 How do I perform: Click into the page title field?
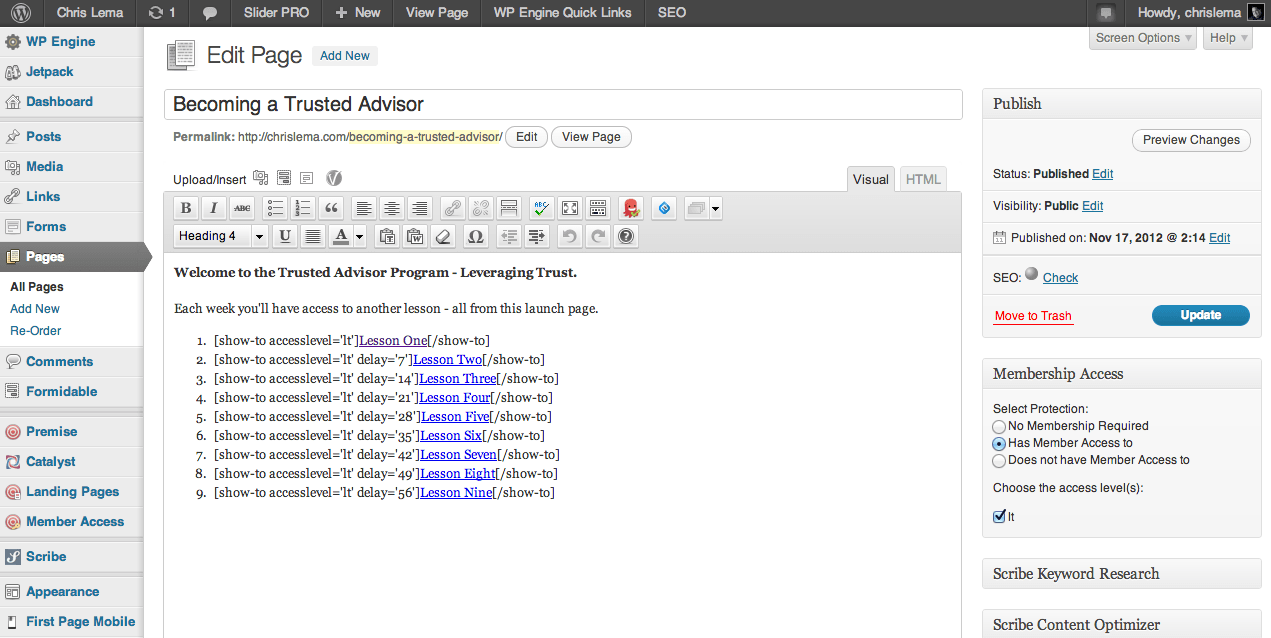tap(562, 104)
